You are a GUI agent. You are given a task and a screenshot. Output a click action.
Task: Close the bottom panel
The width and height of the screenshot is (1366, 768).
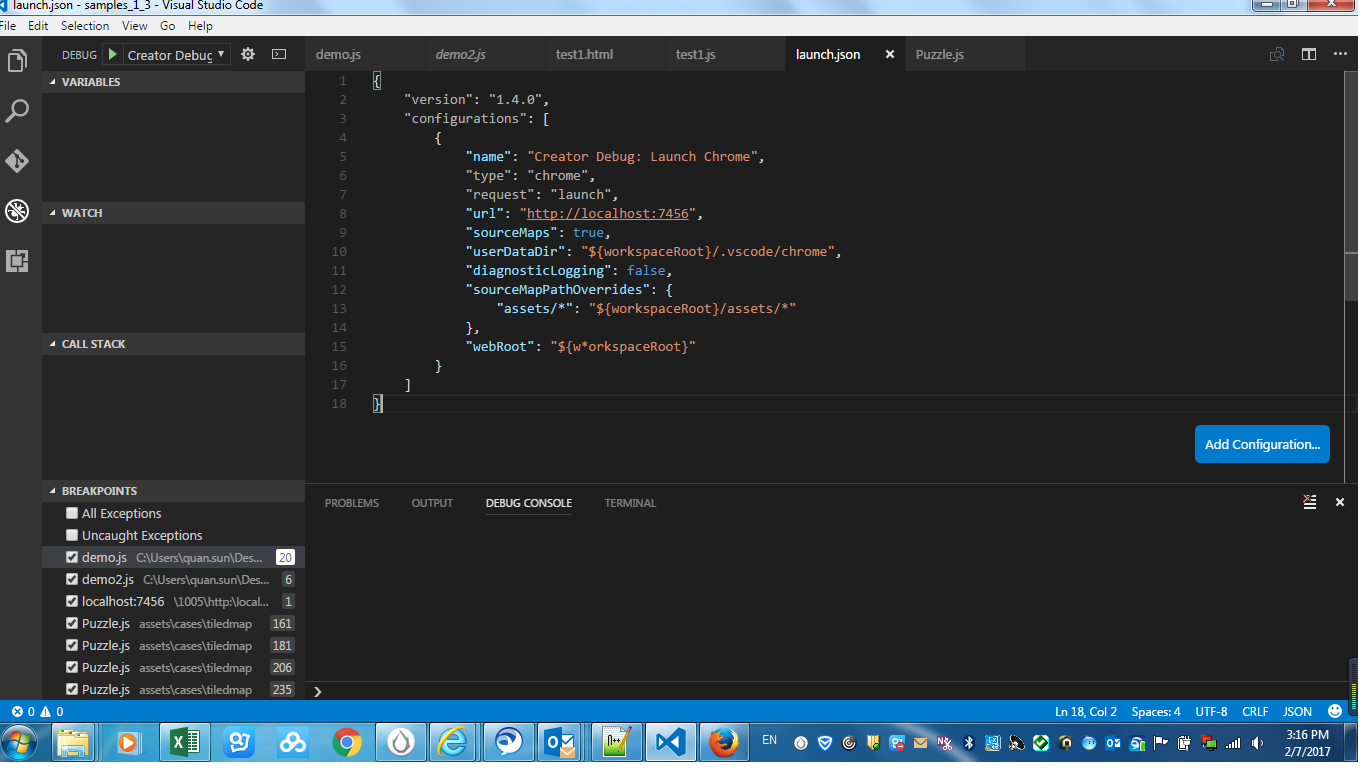[1340, 502]
